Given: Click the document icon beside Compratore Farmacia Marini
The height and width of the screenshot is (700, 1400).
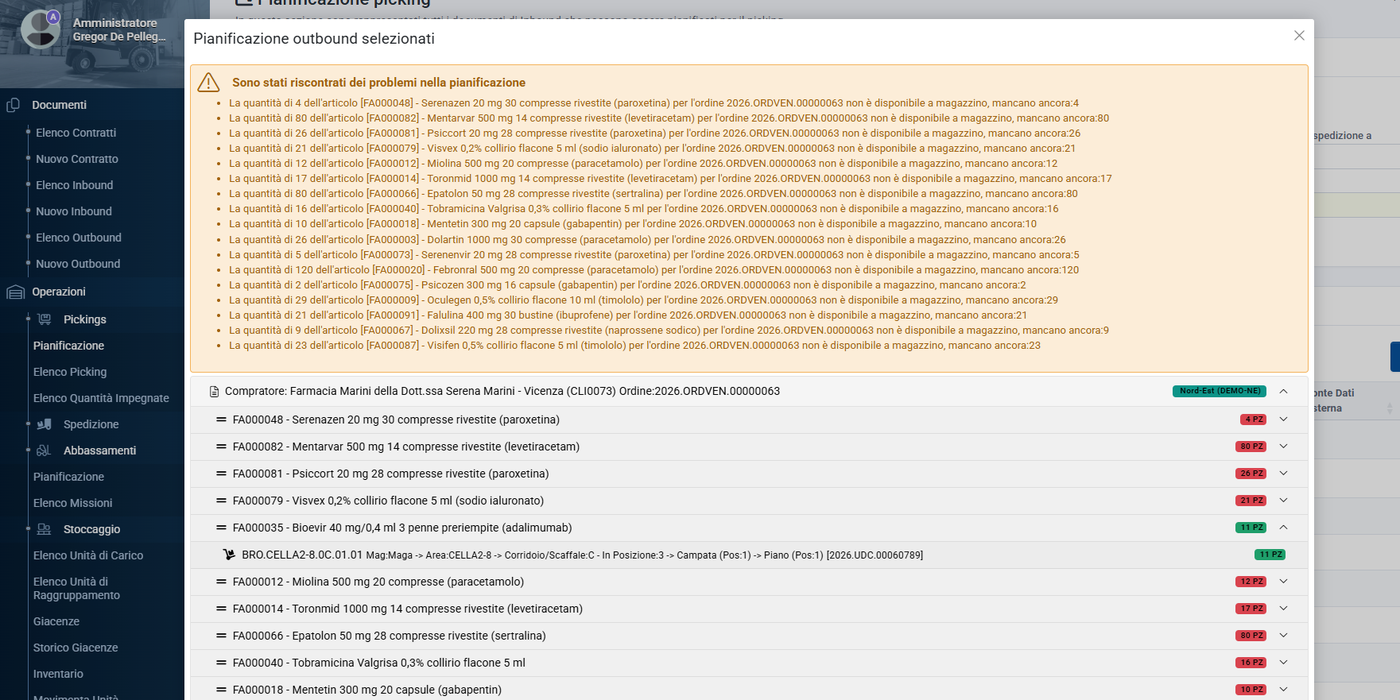Looking at the screenshot, I should tap(214, 392).
